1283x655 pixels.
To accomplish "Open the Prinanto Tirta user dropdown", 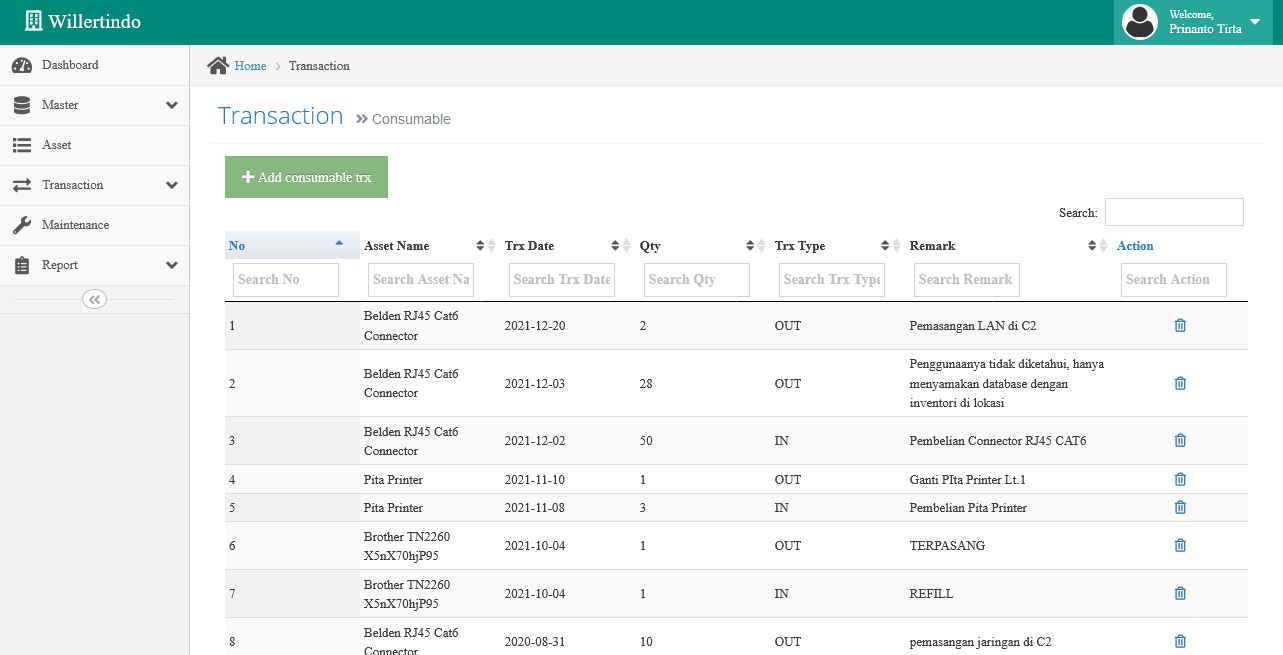I will [1254, 22].
